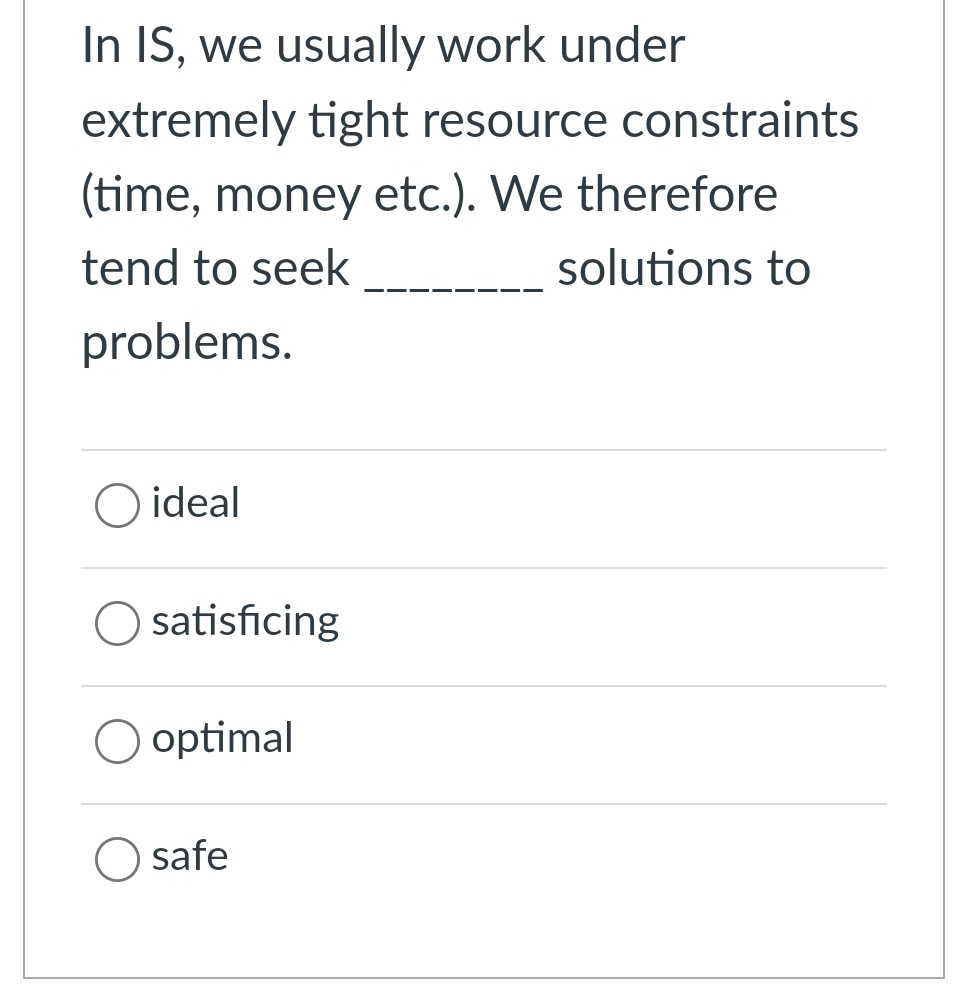Click the word problems in the question
This screenshot has width=956, height=992.
coord(186,342)
